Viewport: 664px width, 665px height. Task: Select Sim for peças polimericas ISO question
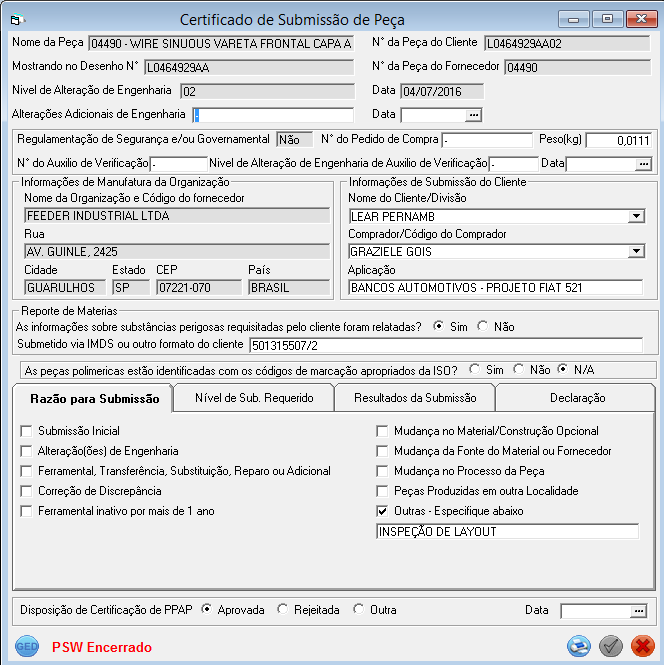click(475, 369)
